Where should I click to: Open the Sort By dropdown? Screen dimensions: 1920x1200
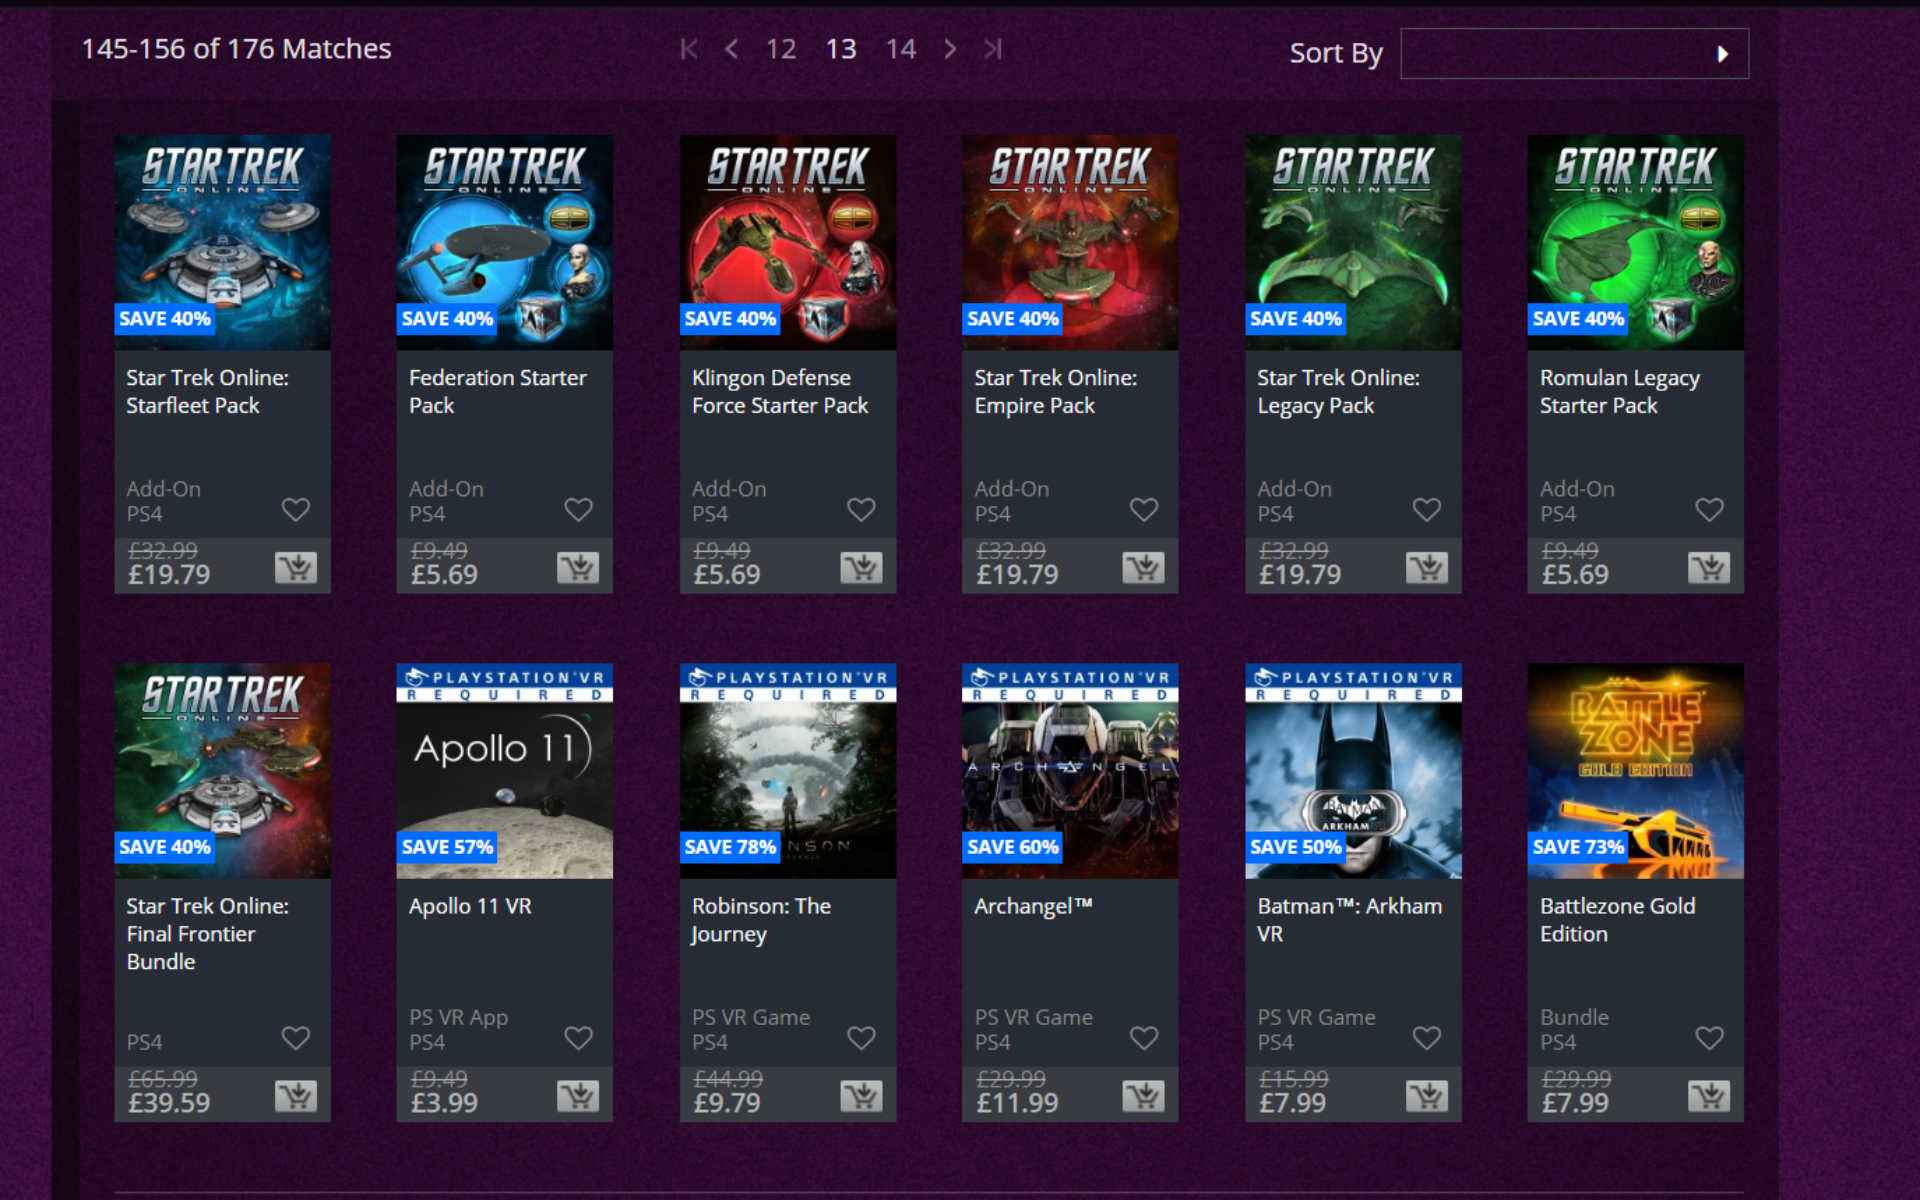click(1574, 54)
